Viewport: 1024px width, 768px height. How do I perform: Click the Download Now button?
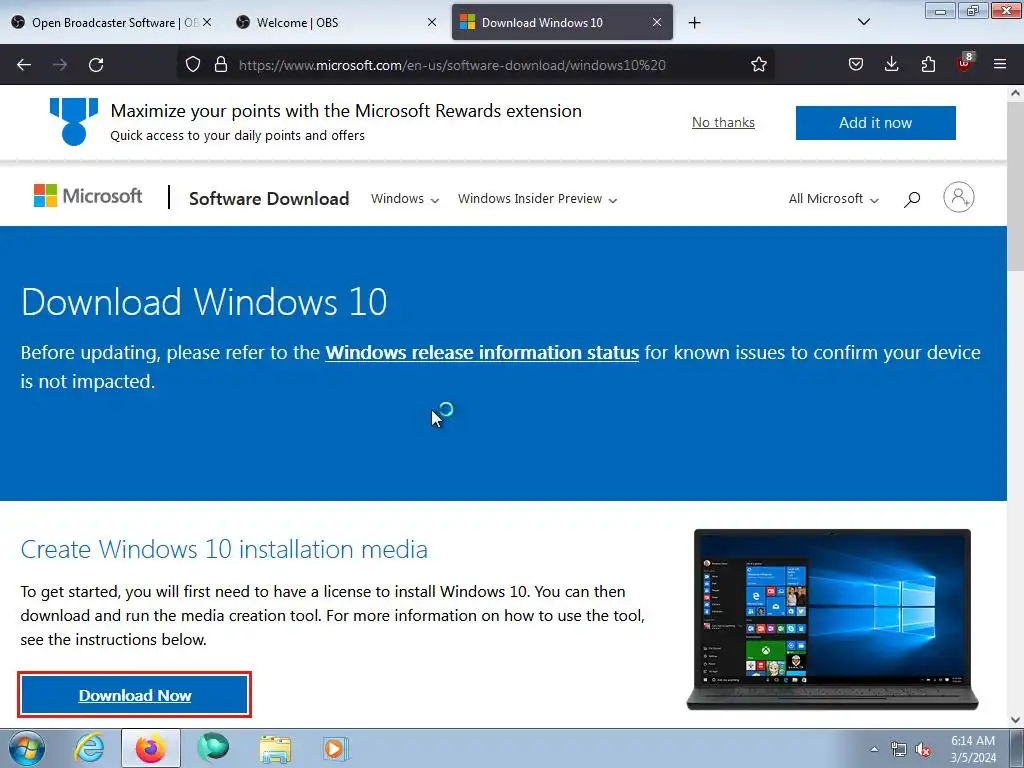[135, 695]
